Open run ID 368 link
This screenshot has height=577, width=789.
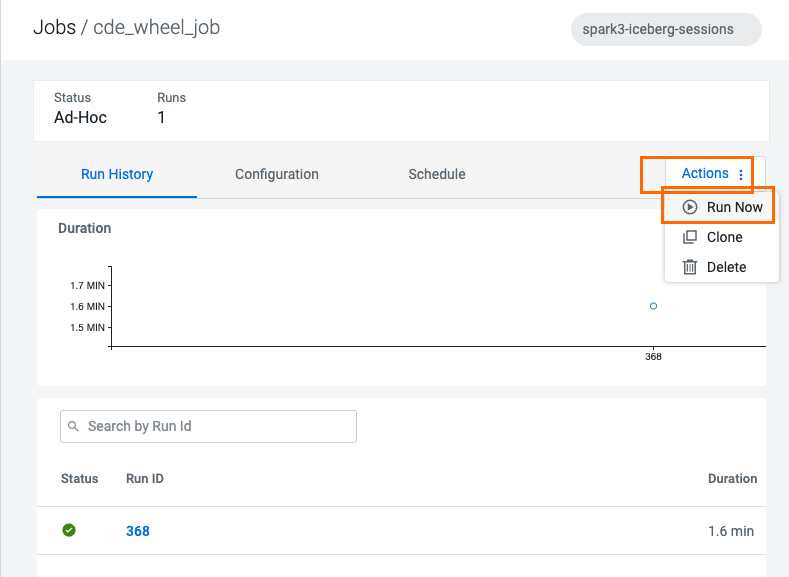(138, 531)
